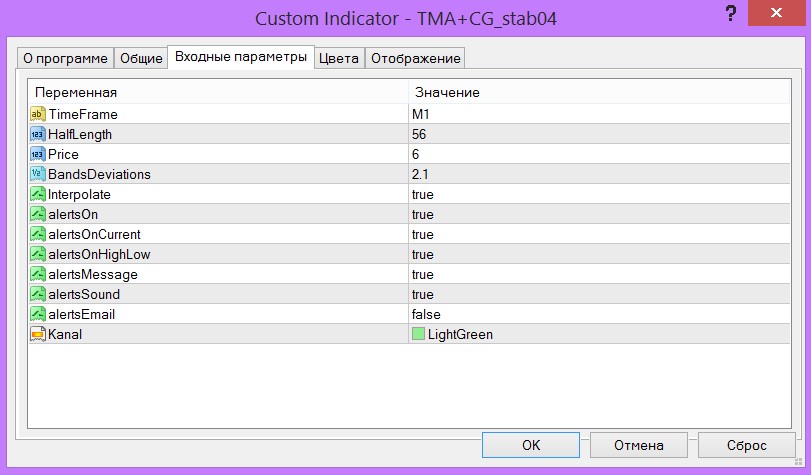The image size is (811, 475).
Task: Click the Отмена button
Action: point(639,445)
